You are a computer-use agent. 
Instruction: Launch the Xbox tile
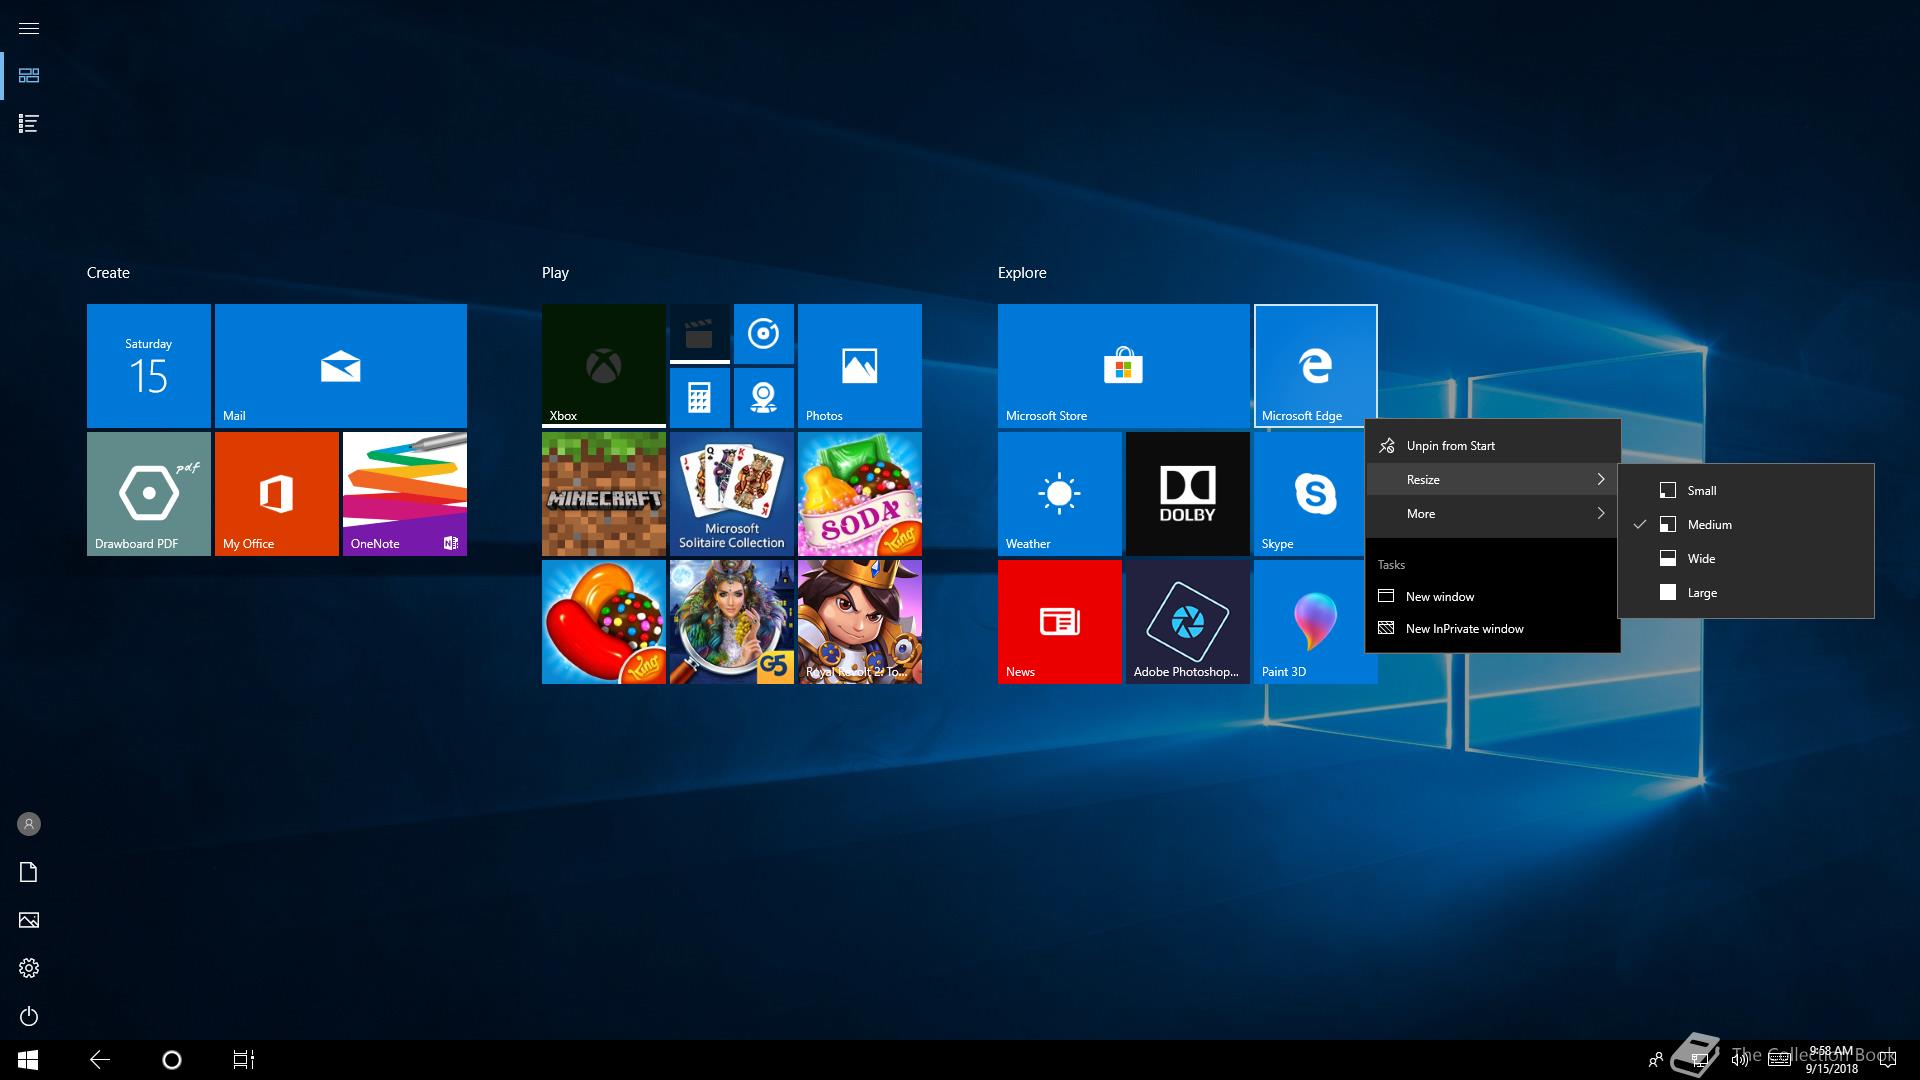tap(604, 366)
